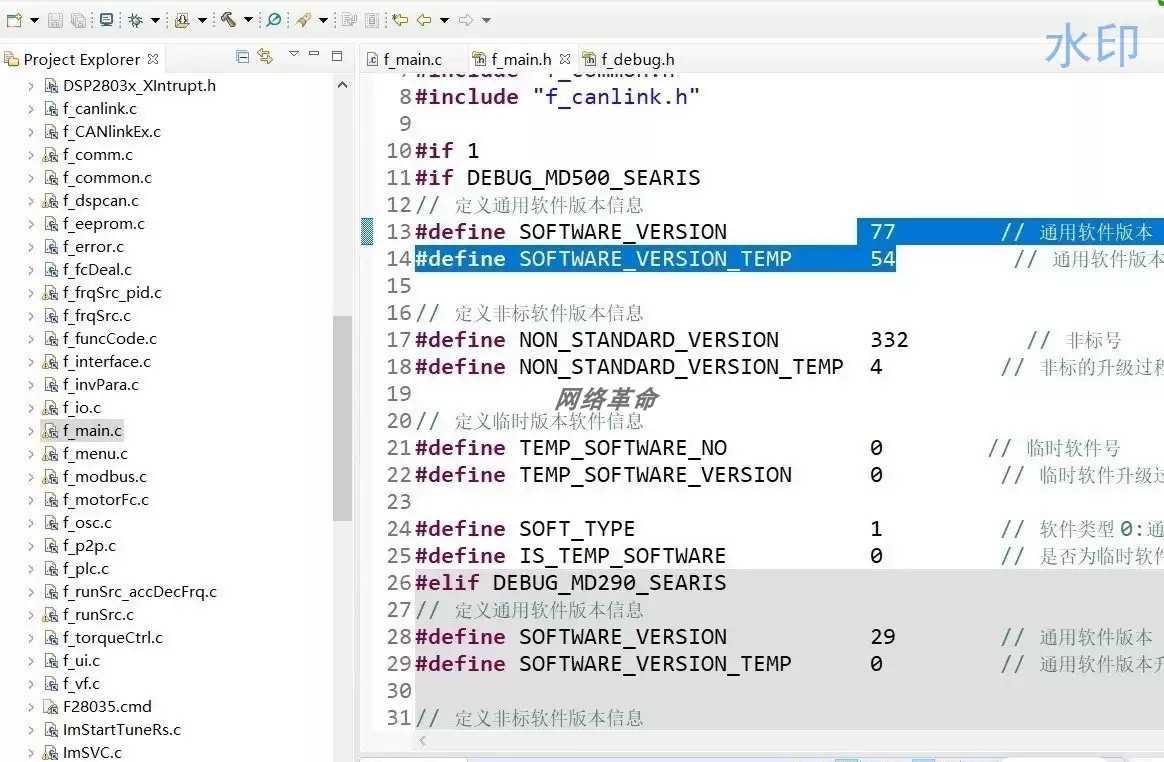This screenshot has width=1164, height=762.
Task: Click the editor horizontal scroll left arrow
Action: 423,741
